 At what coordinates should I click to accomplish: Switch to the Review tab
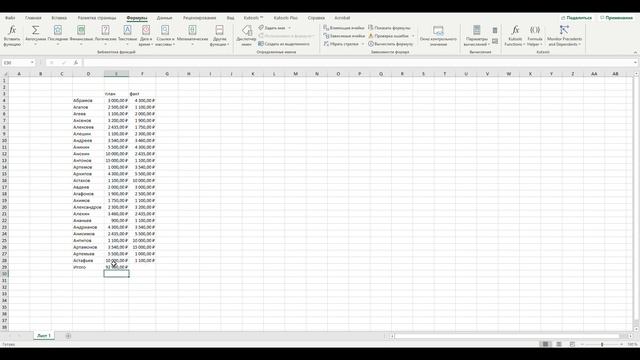pyautogui.click(x=199, y=18)
